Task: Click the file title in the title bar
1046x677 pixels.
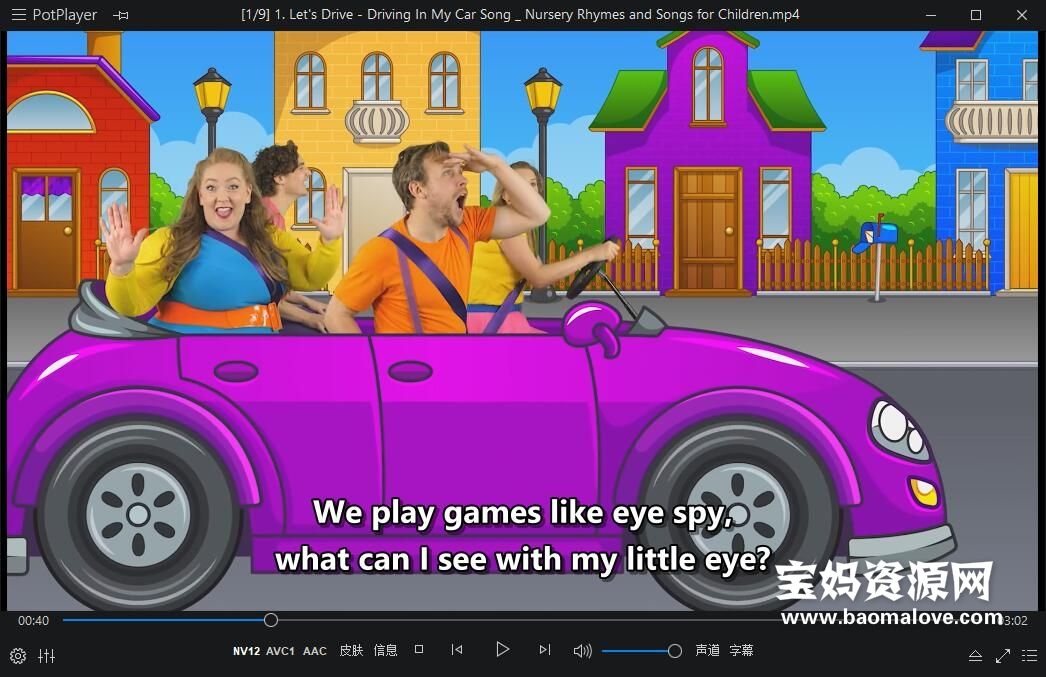Action: tap(520, 15)
